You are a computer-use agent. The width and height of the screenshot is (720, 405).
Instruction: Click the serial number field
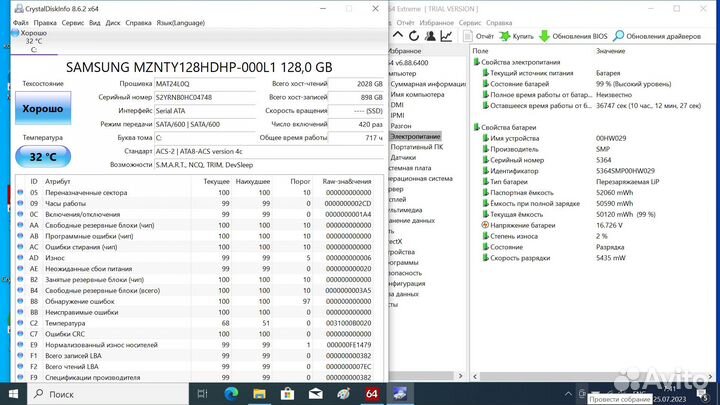point(205,97)
